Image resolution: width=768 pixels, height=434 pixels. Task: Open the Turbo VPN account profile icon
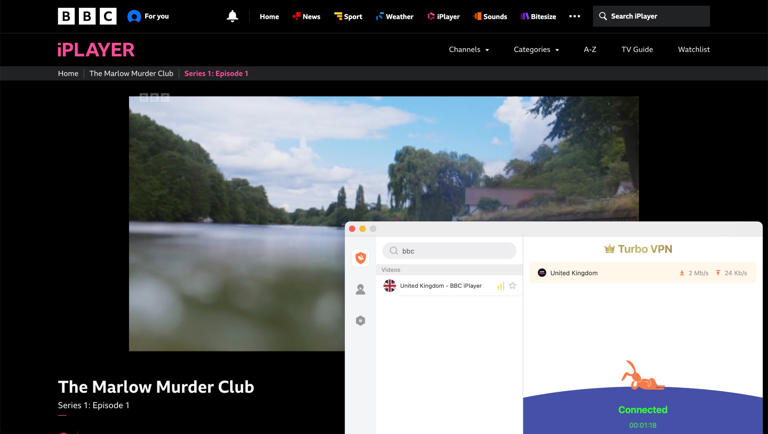tap(360, 289)
